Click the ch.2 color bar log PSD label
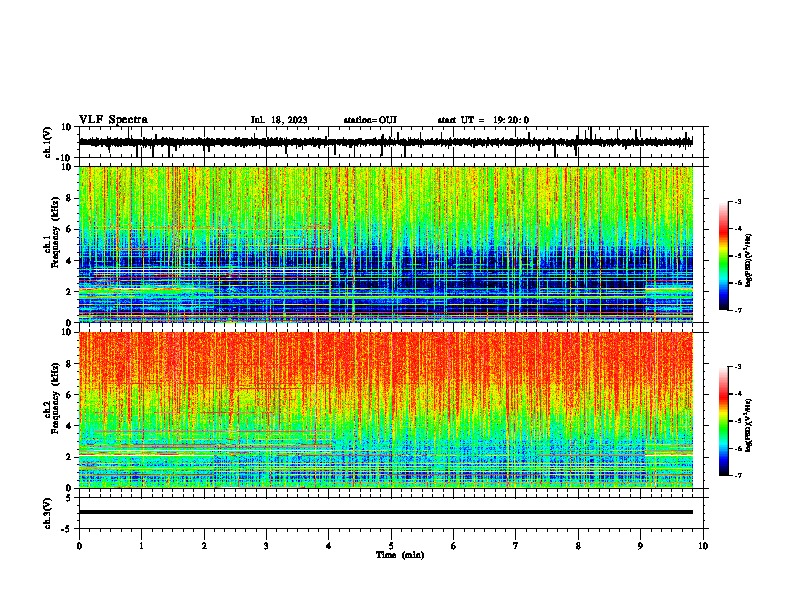The image size is (792, 612). 748,425
